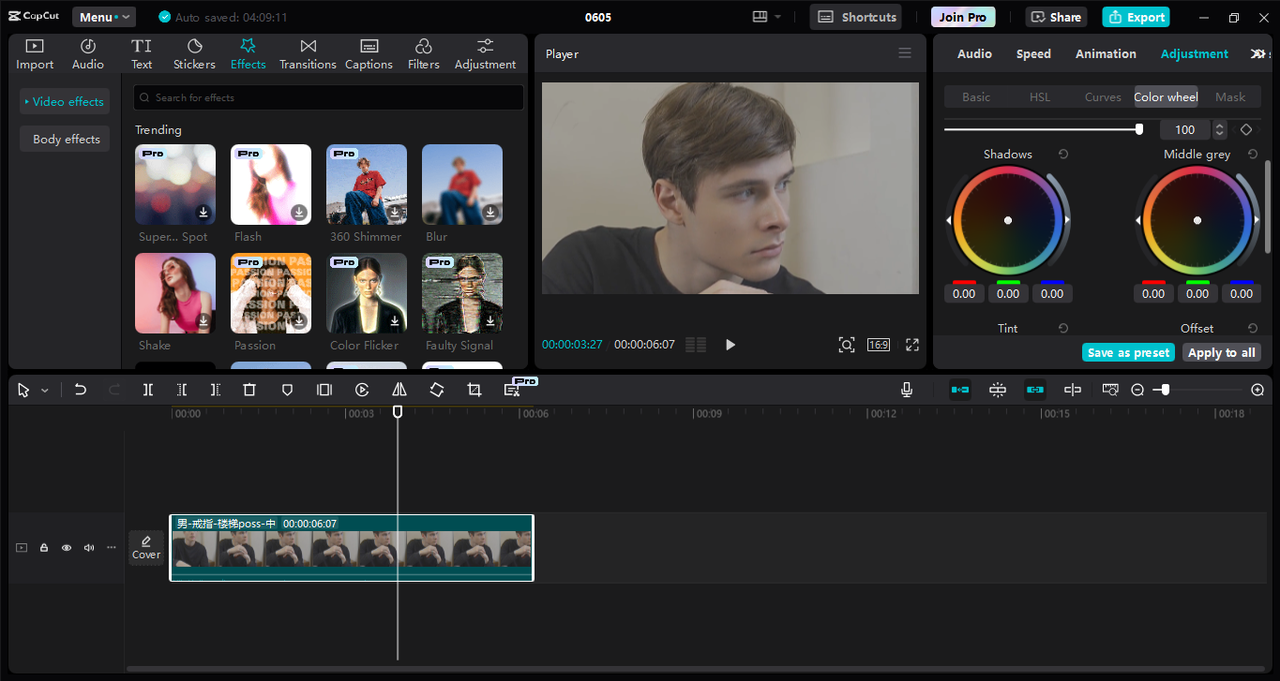Switch to the Speed tab
The image size is (1280, 681).
1033,54
